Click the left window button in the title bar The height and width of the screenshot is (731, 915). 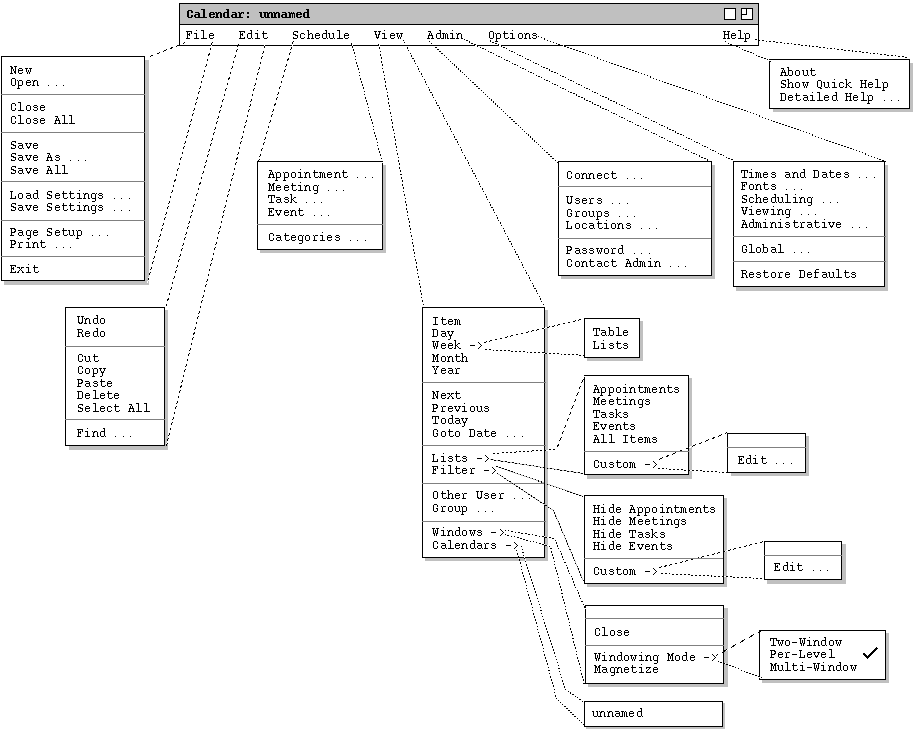(x=730, y=14)
